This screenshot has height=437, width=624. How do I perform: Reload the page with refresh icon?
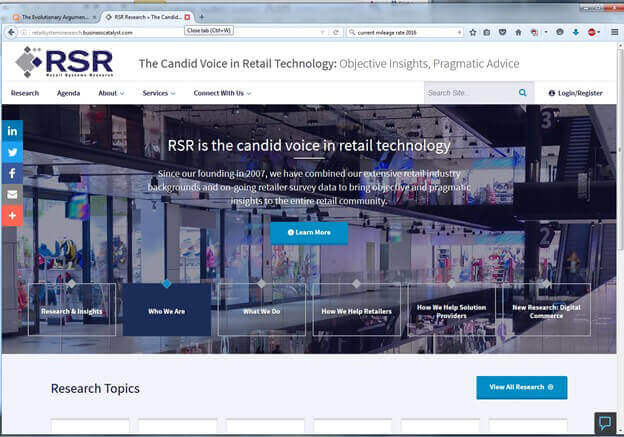pos(336,32)
